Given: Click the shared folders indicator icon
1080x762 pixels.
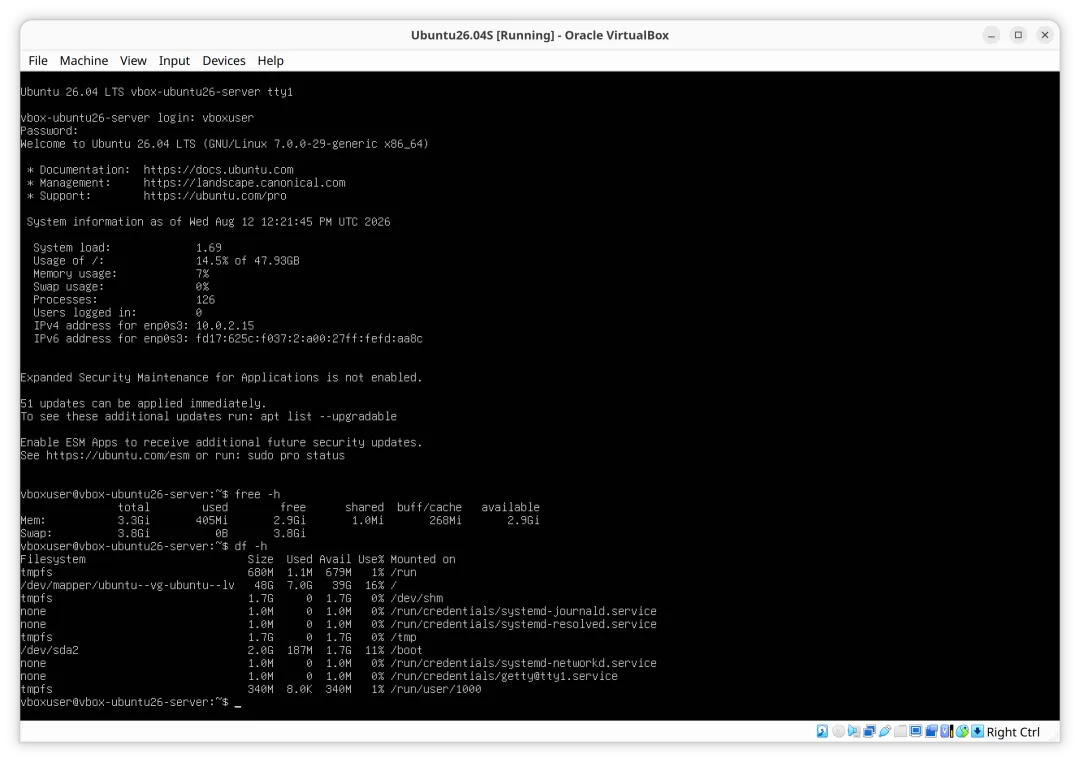Looking at the screenshot, I should (900, 731).
